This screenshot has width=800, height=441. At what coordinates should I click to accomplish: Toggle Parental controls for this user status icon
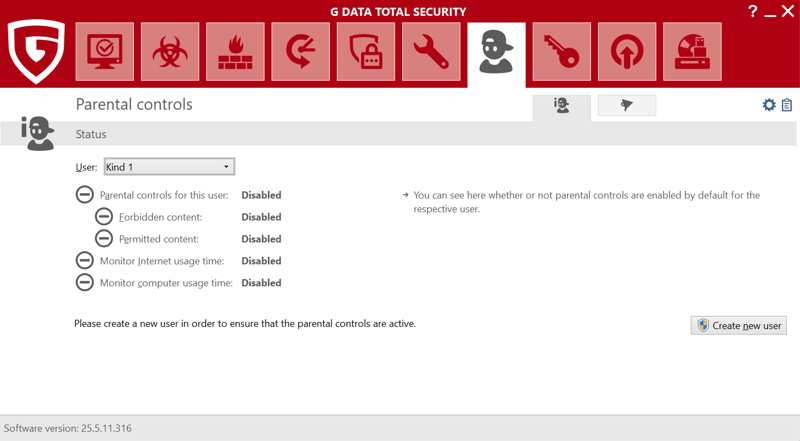[x=85, y=195]
